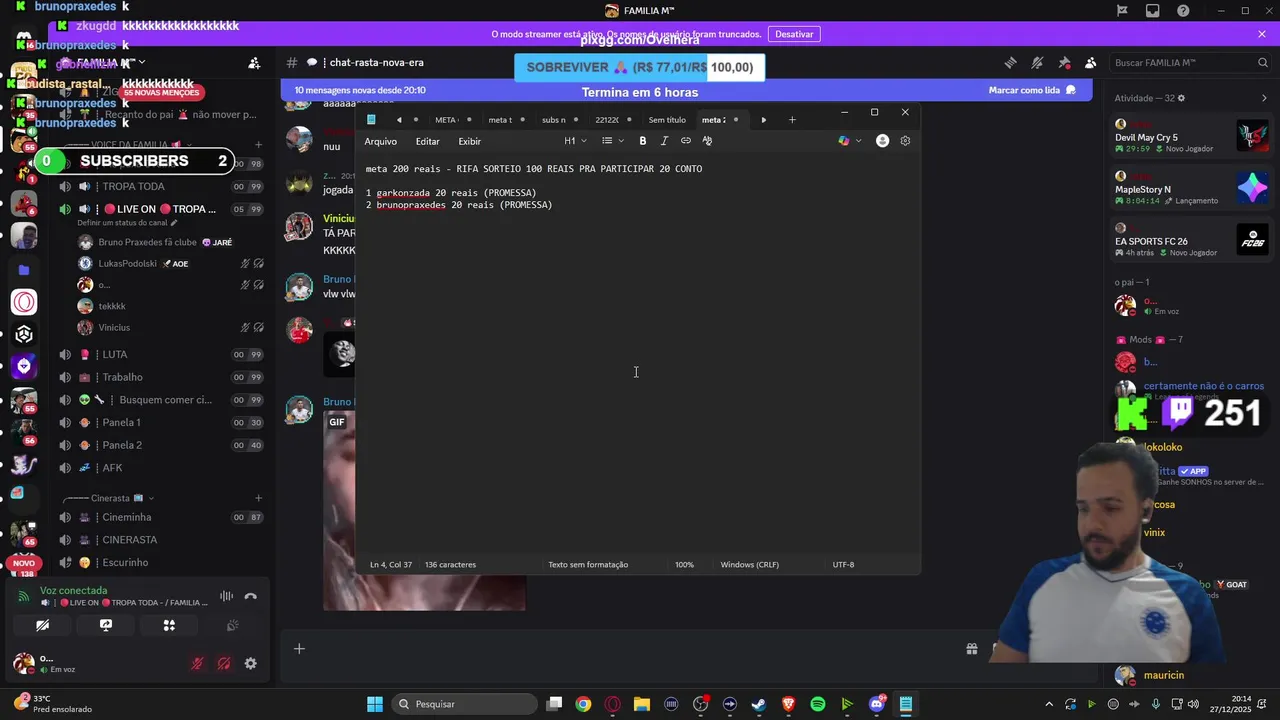This screenshot has width=1280, height=720.
Task: Click 'Texto sem formatação' in status bar
Action: pyautogui.click(x=588, y=565)
